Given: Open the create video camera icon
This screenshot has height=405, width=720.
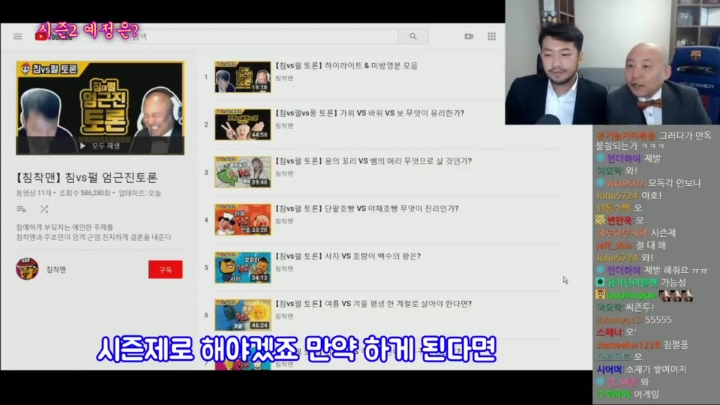Looking at the screenshot, I should (469, 36).
